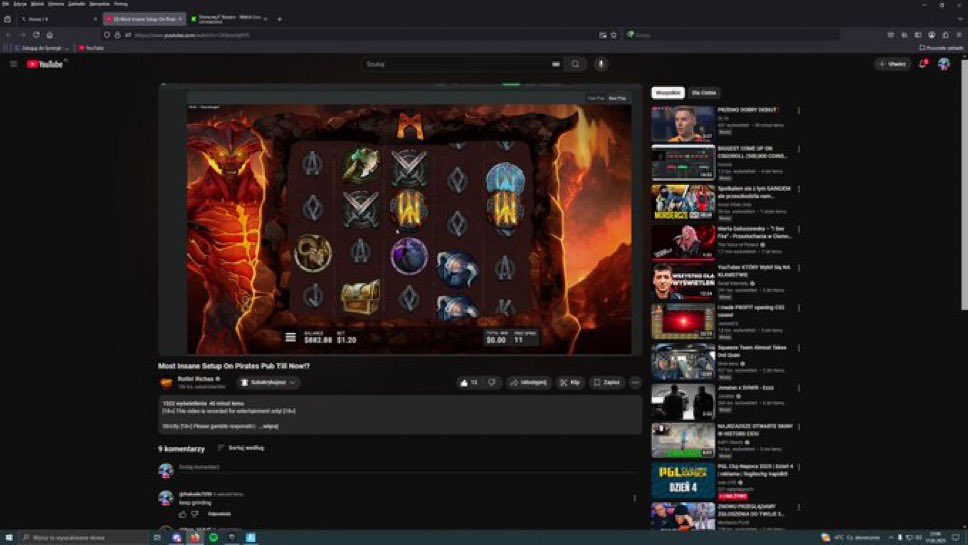
Task: Click the Utwórz create button
Action: pyautogui.click(x=893, y=64)
